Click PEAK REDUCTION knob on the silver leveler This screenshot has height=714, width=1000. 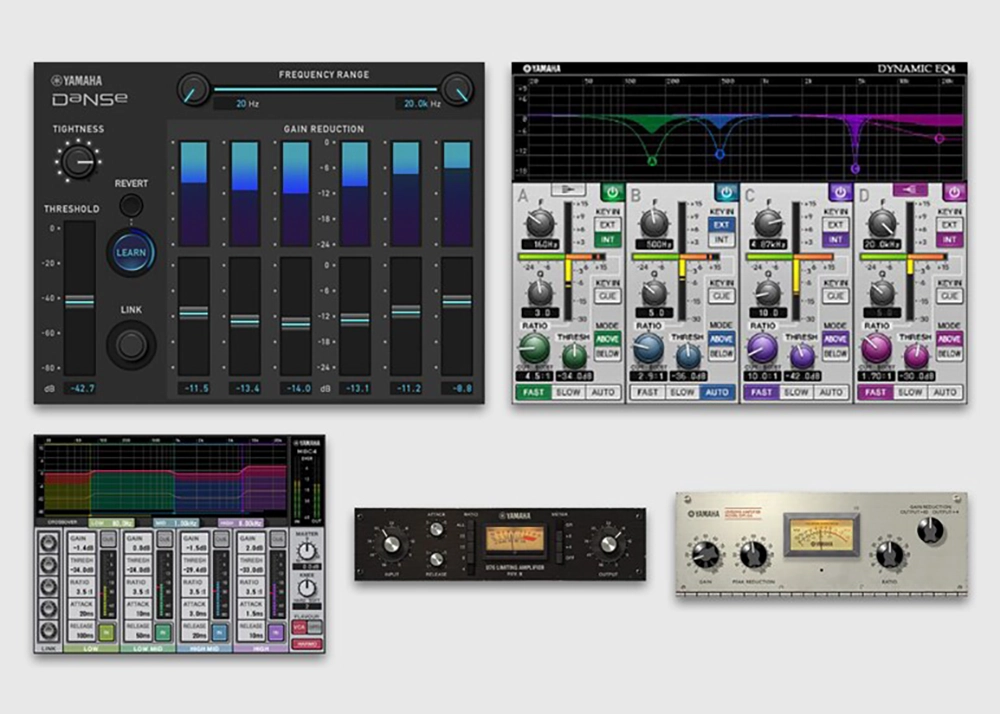[754, 555]
